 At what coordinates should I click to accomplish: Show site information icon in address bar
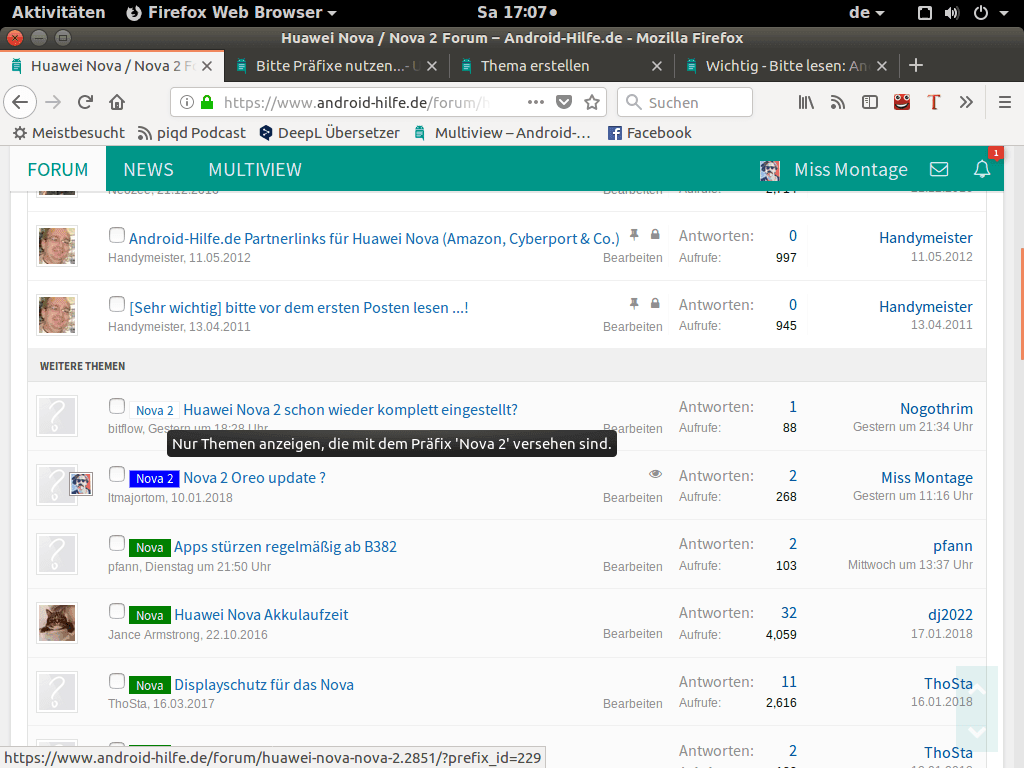click(x=187, y=103)
